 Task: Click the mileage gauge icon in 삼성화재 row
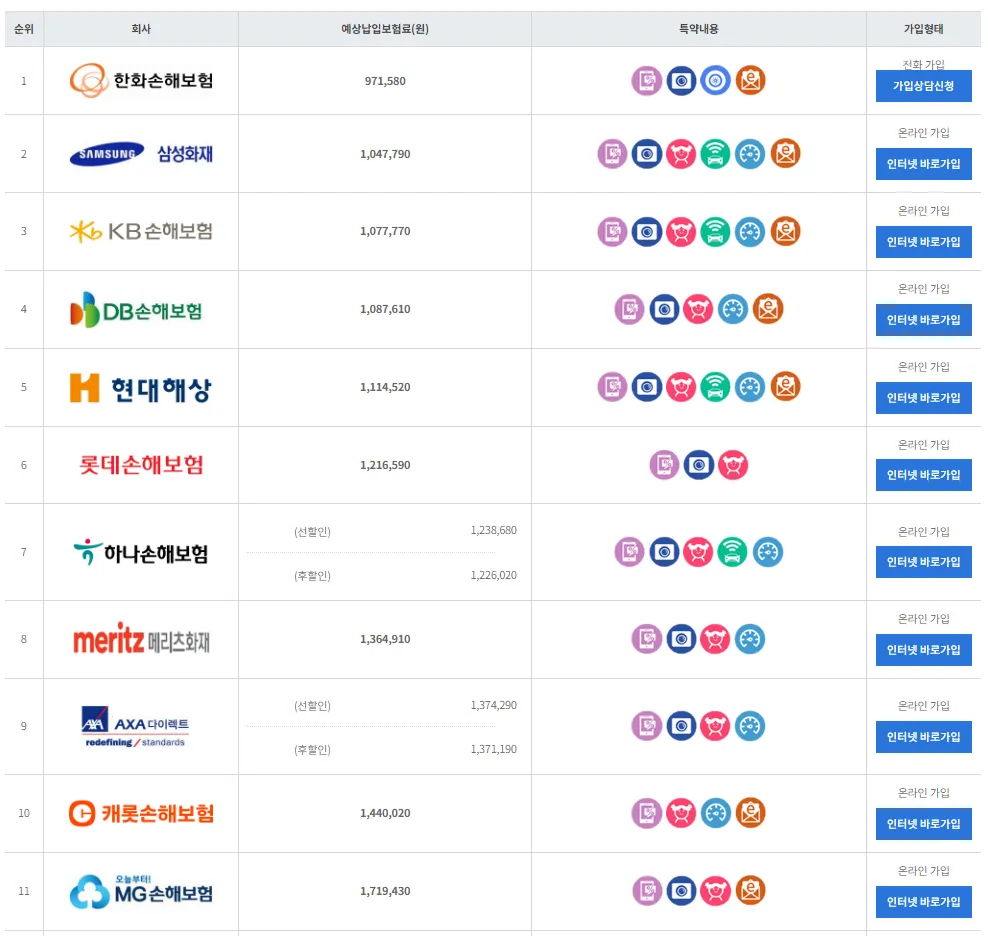[x=750, y=154]
